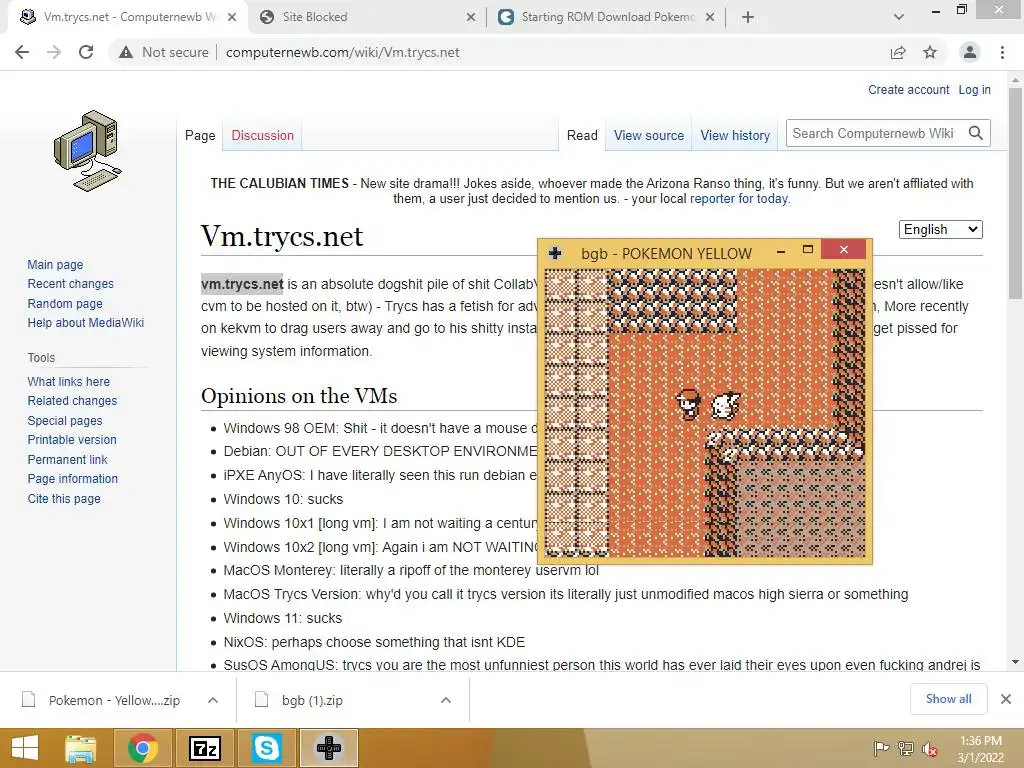Click the Action Center flag tray icon
1024x768 pixels.
click(x=881, y=748)
